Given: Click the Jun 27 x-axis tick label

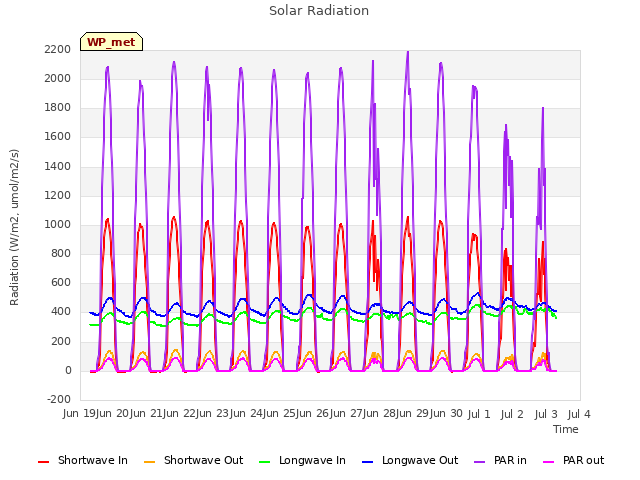Looking at the screenshot, I should click(347, 414).
